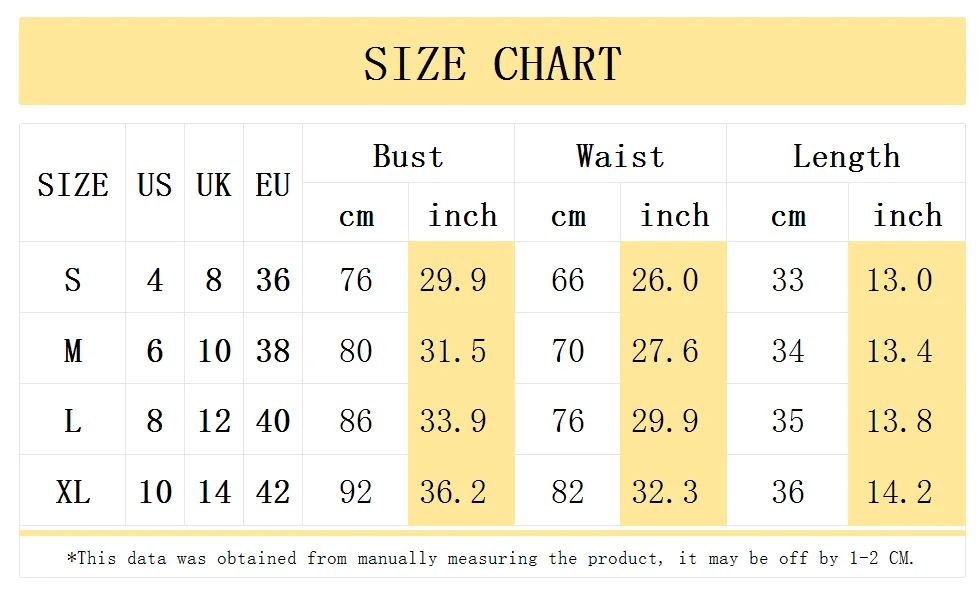Click the 27.6 waist inch cell

point(673,349)
